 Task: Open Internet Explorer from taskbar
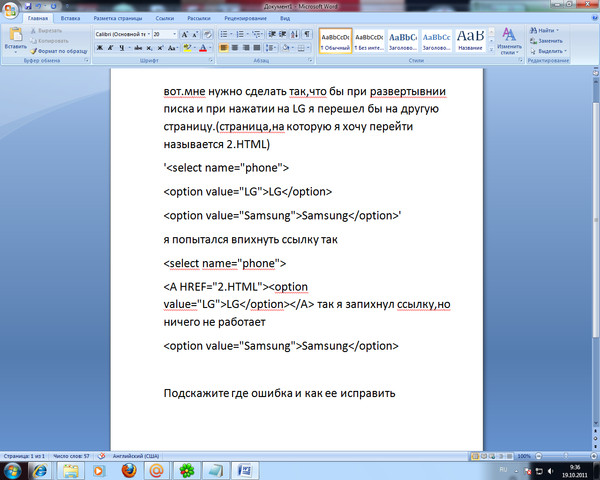click(x=39, y=470)
